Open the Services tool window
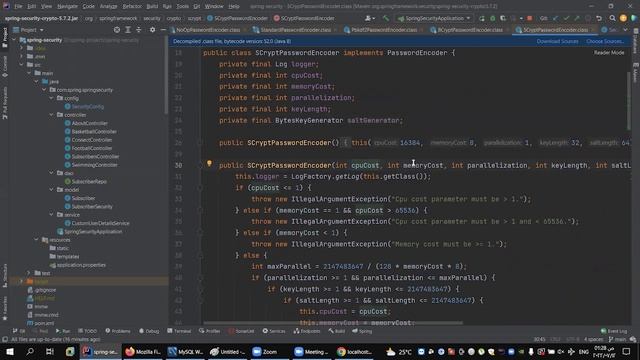The height and width of the screenshot is (360, 640). [x=274, y=331]
